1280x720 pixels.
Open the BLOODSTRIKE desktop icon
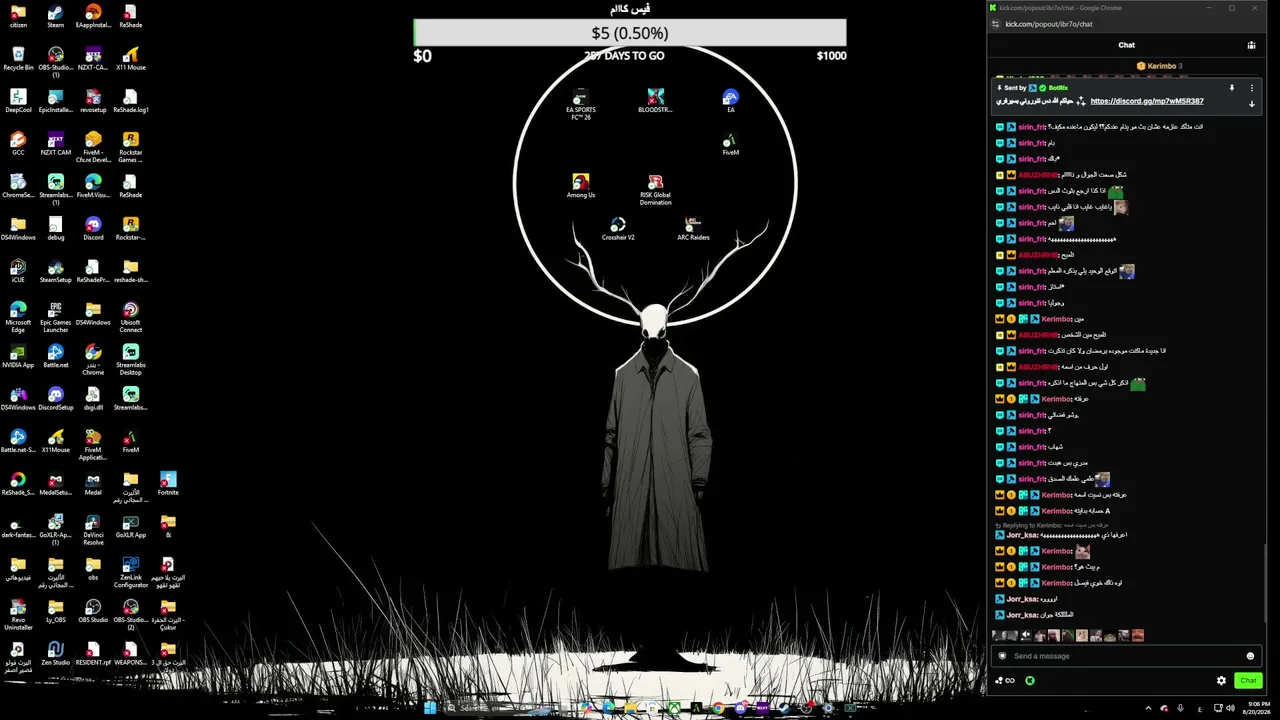point(655,101)
